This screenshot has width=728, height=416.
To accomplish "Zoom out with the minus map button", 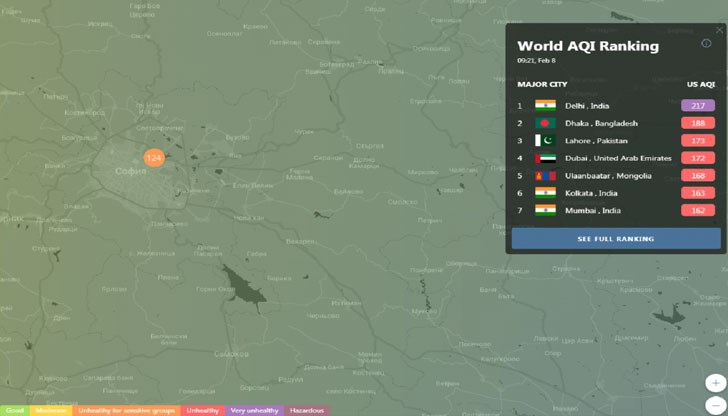I will [716, 404].
